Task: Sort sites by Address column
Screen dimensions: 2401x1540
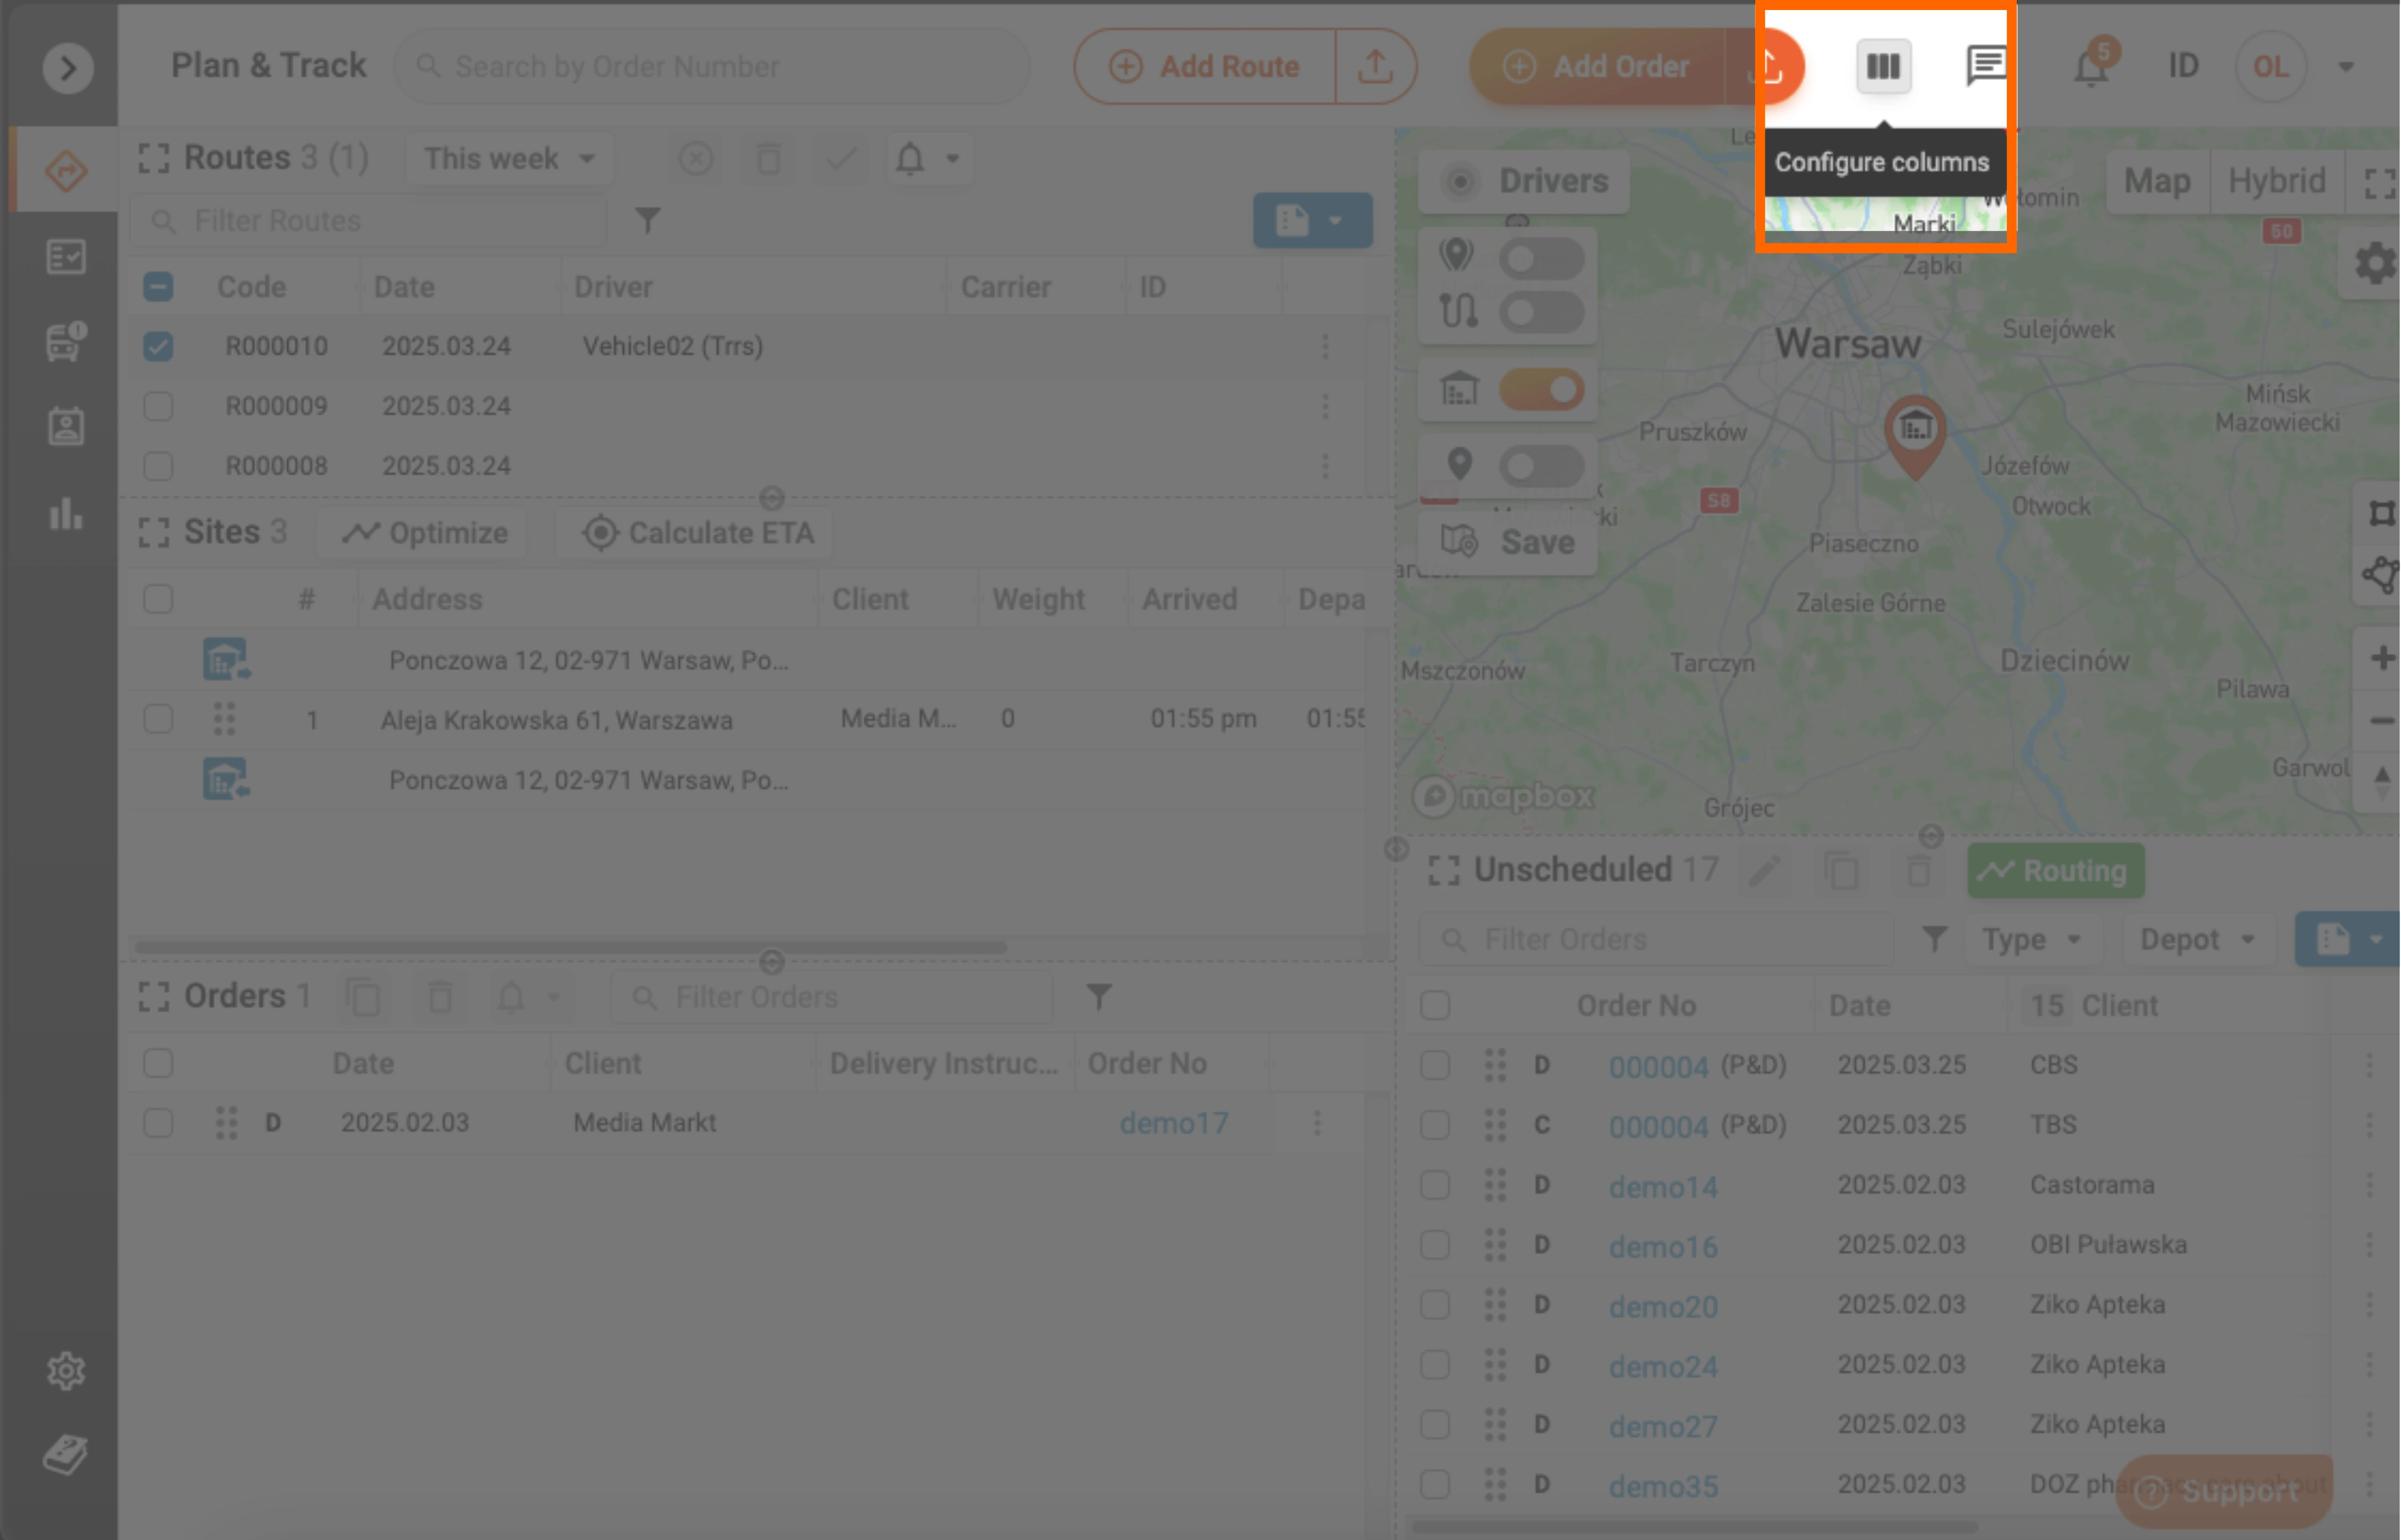Action: click(427, 600)
